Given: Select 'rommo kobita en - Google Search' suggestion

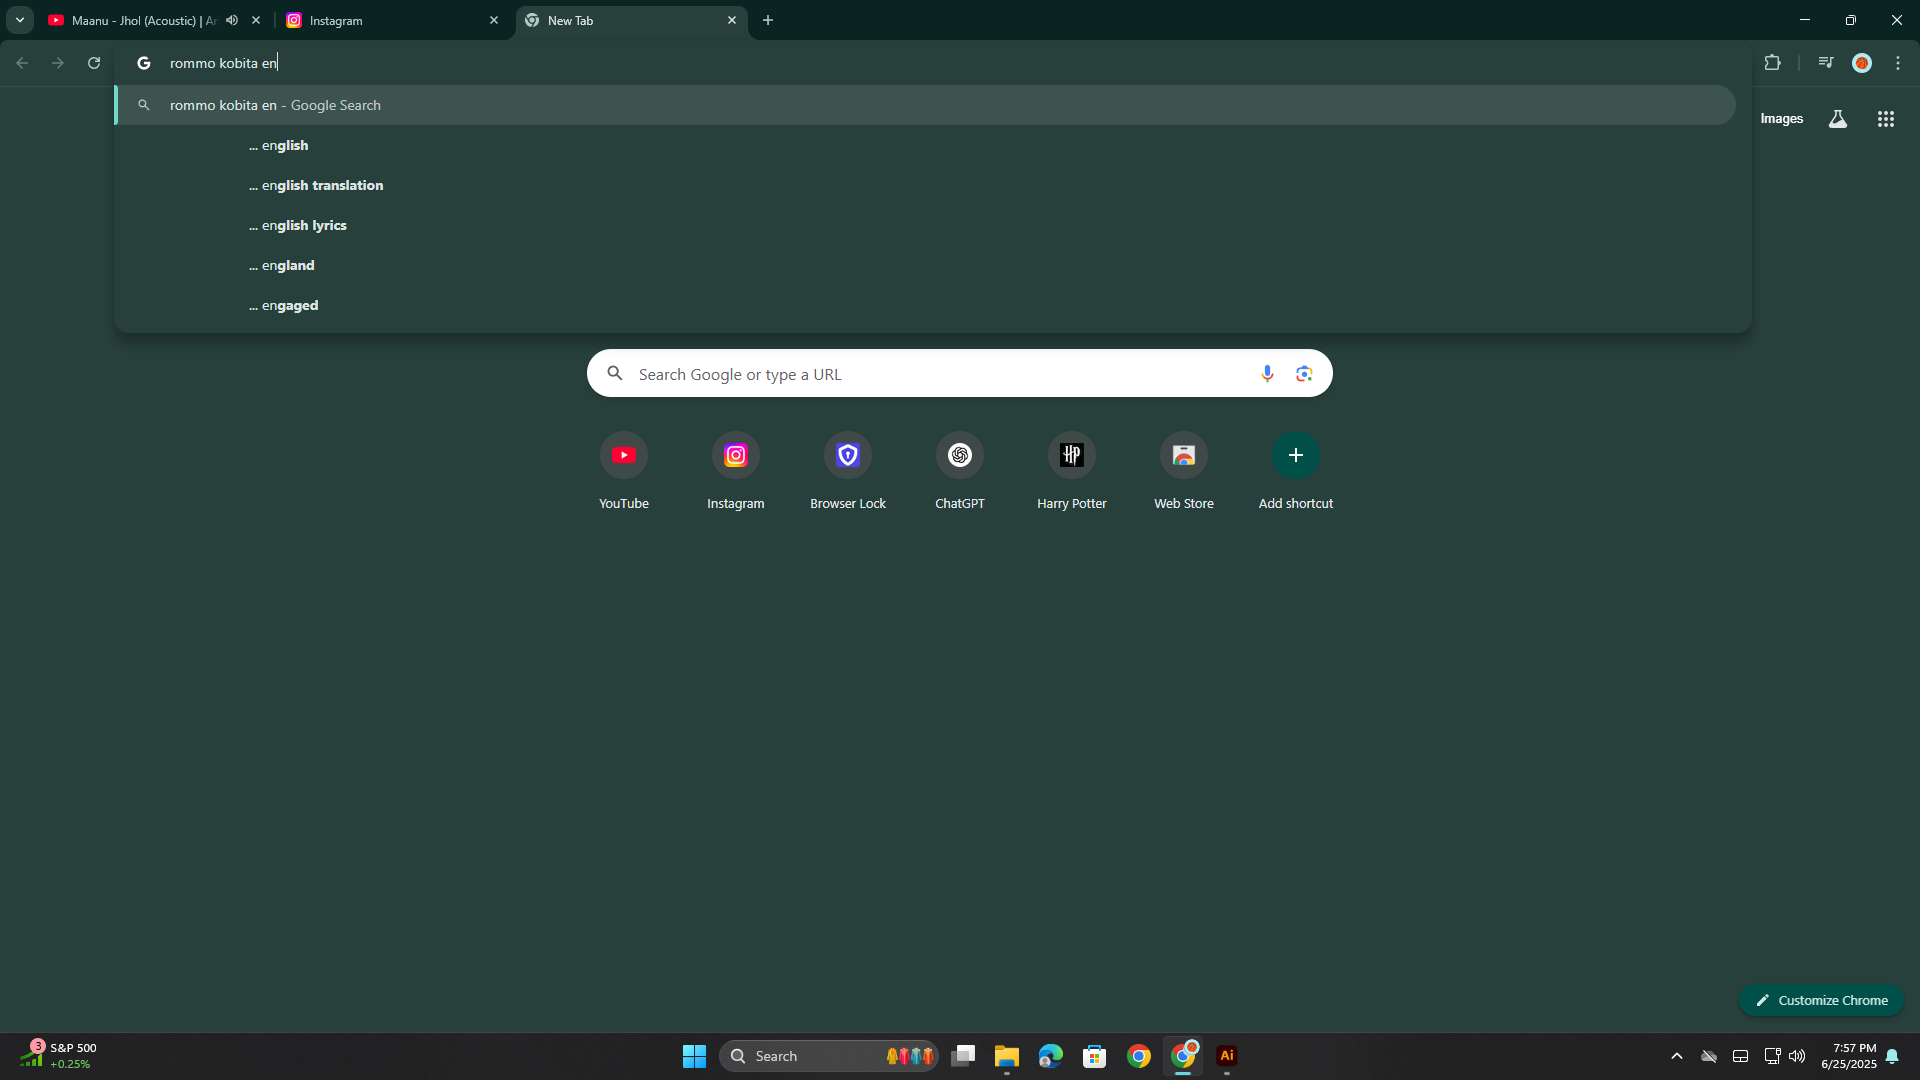Looking at the screenshot, I should click(x=925, y=105).
